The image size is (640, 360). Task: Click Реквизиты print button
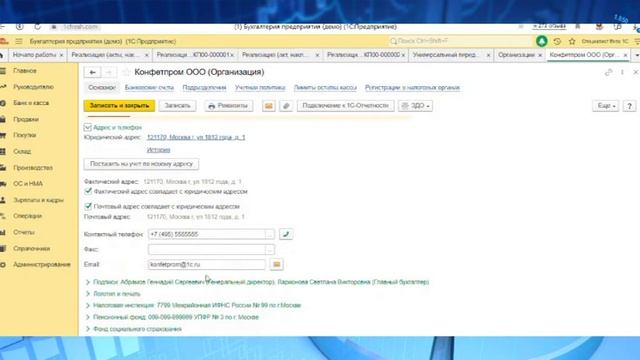(x=228, y=106)
